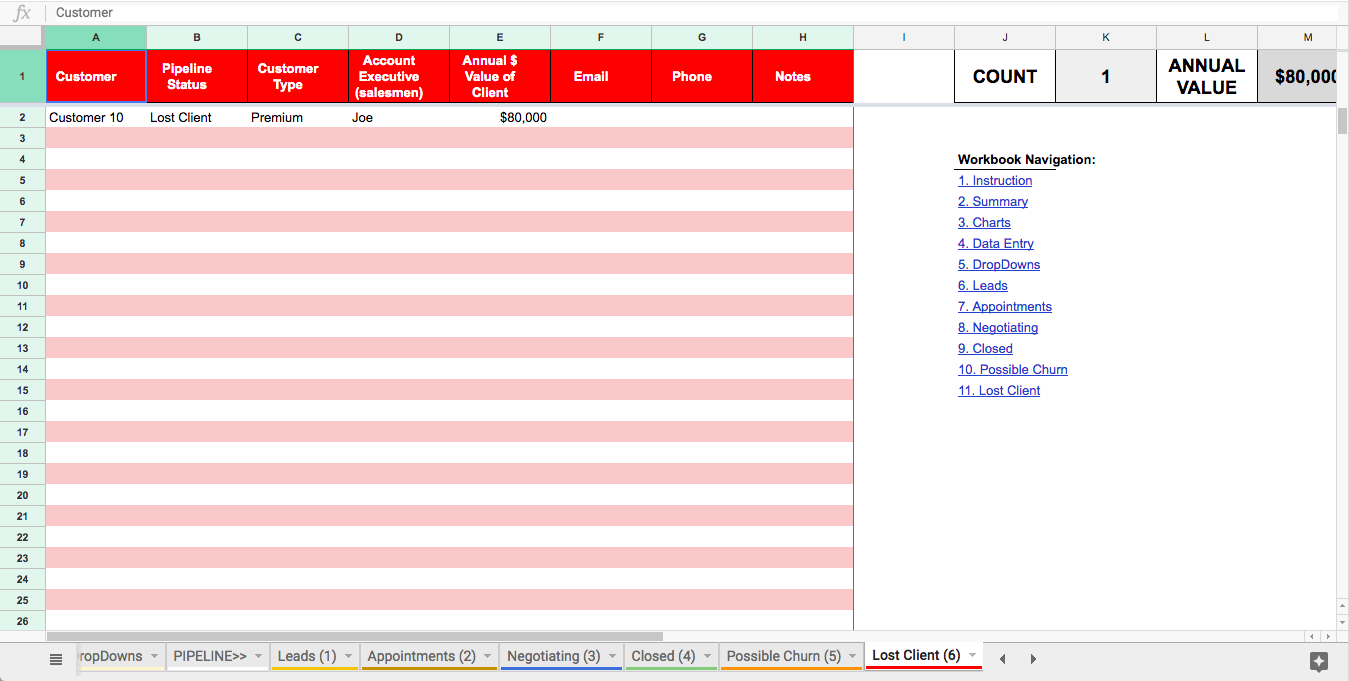This screenshot has height=681, width=1349.
Task: Follow the 8. Negotiating link
Action: click(998, 328)
